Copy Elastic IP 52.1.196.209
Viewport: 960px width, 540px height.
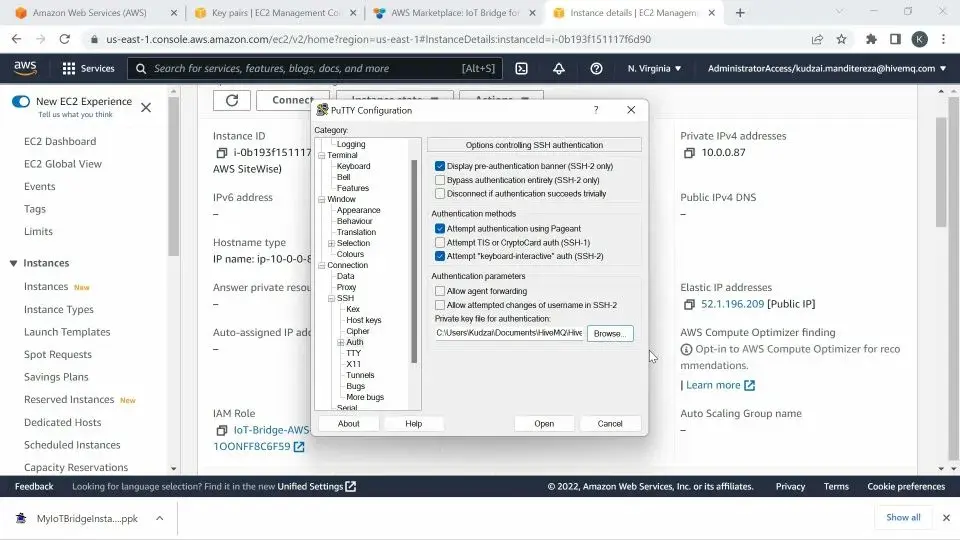tap(689, 304)
